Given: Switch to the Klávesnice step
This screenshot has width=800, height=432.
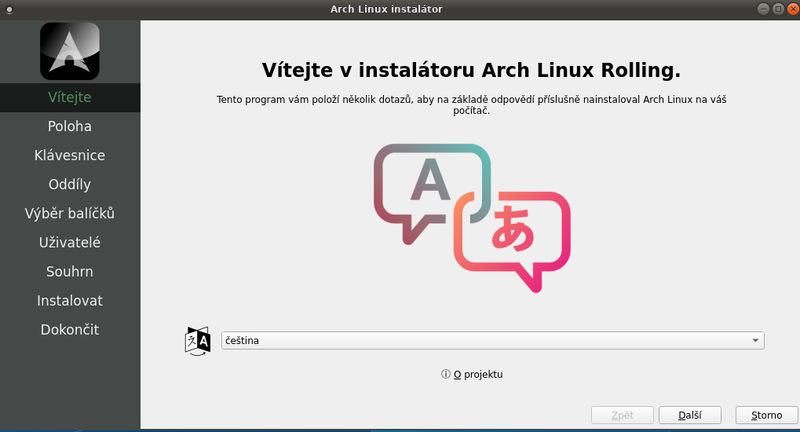Looking at the screenshot, I should click(x=69, y=156).
